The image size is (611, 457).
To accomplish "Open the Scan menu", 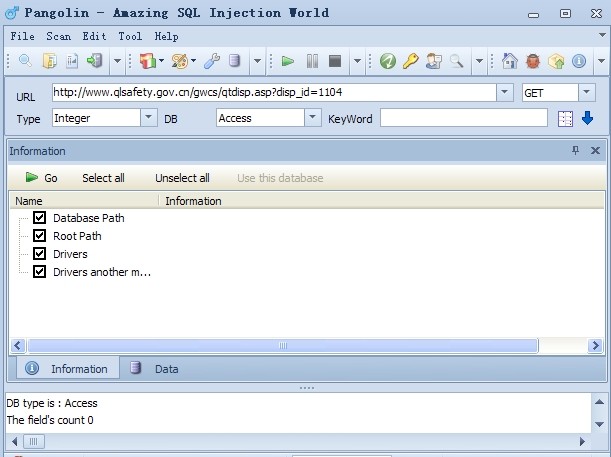I will coord(58,36).
